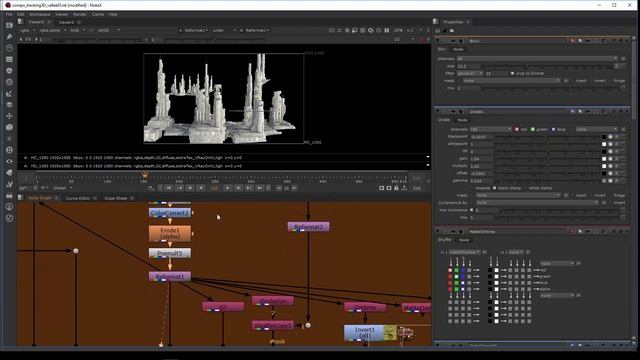Click the timeline lock icon

pos(396,188)
